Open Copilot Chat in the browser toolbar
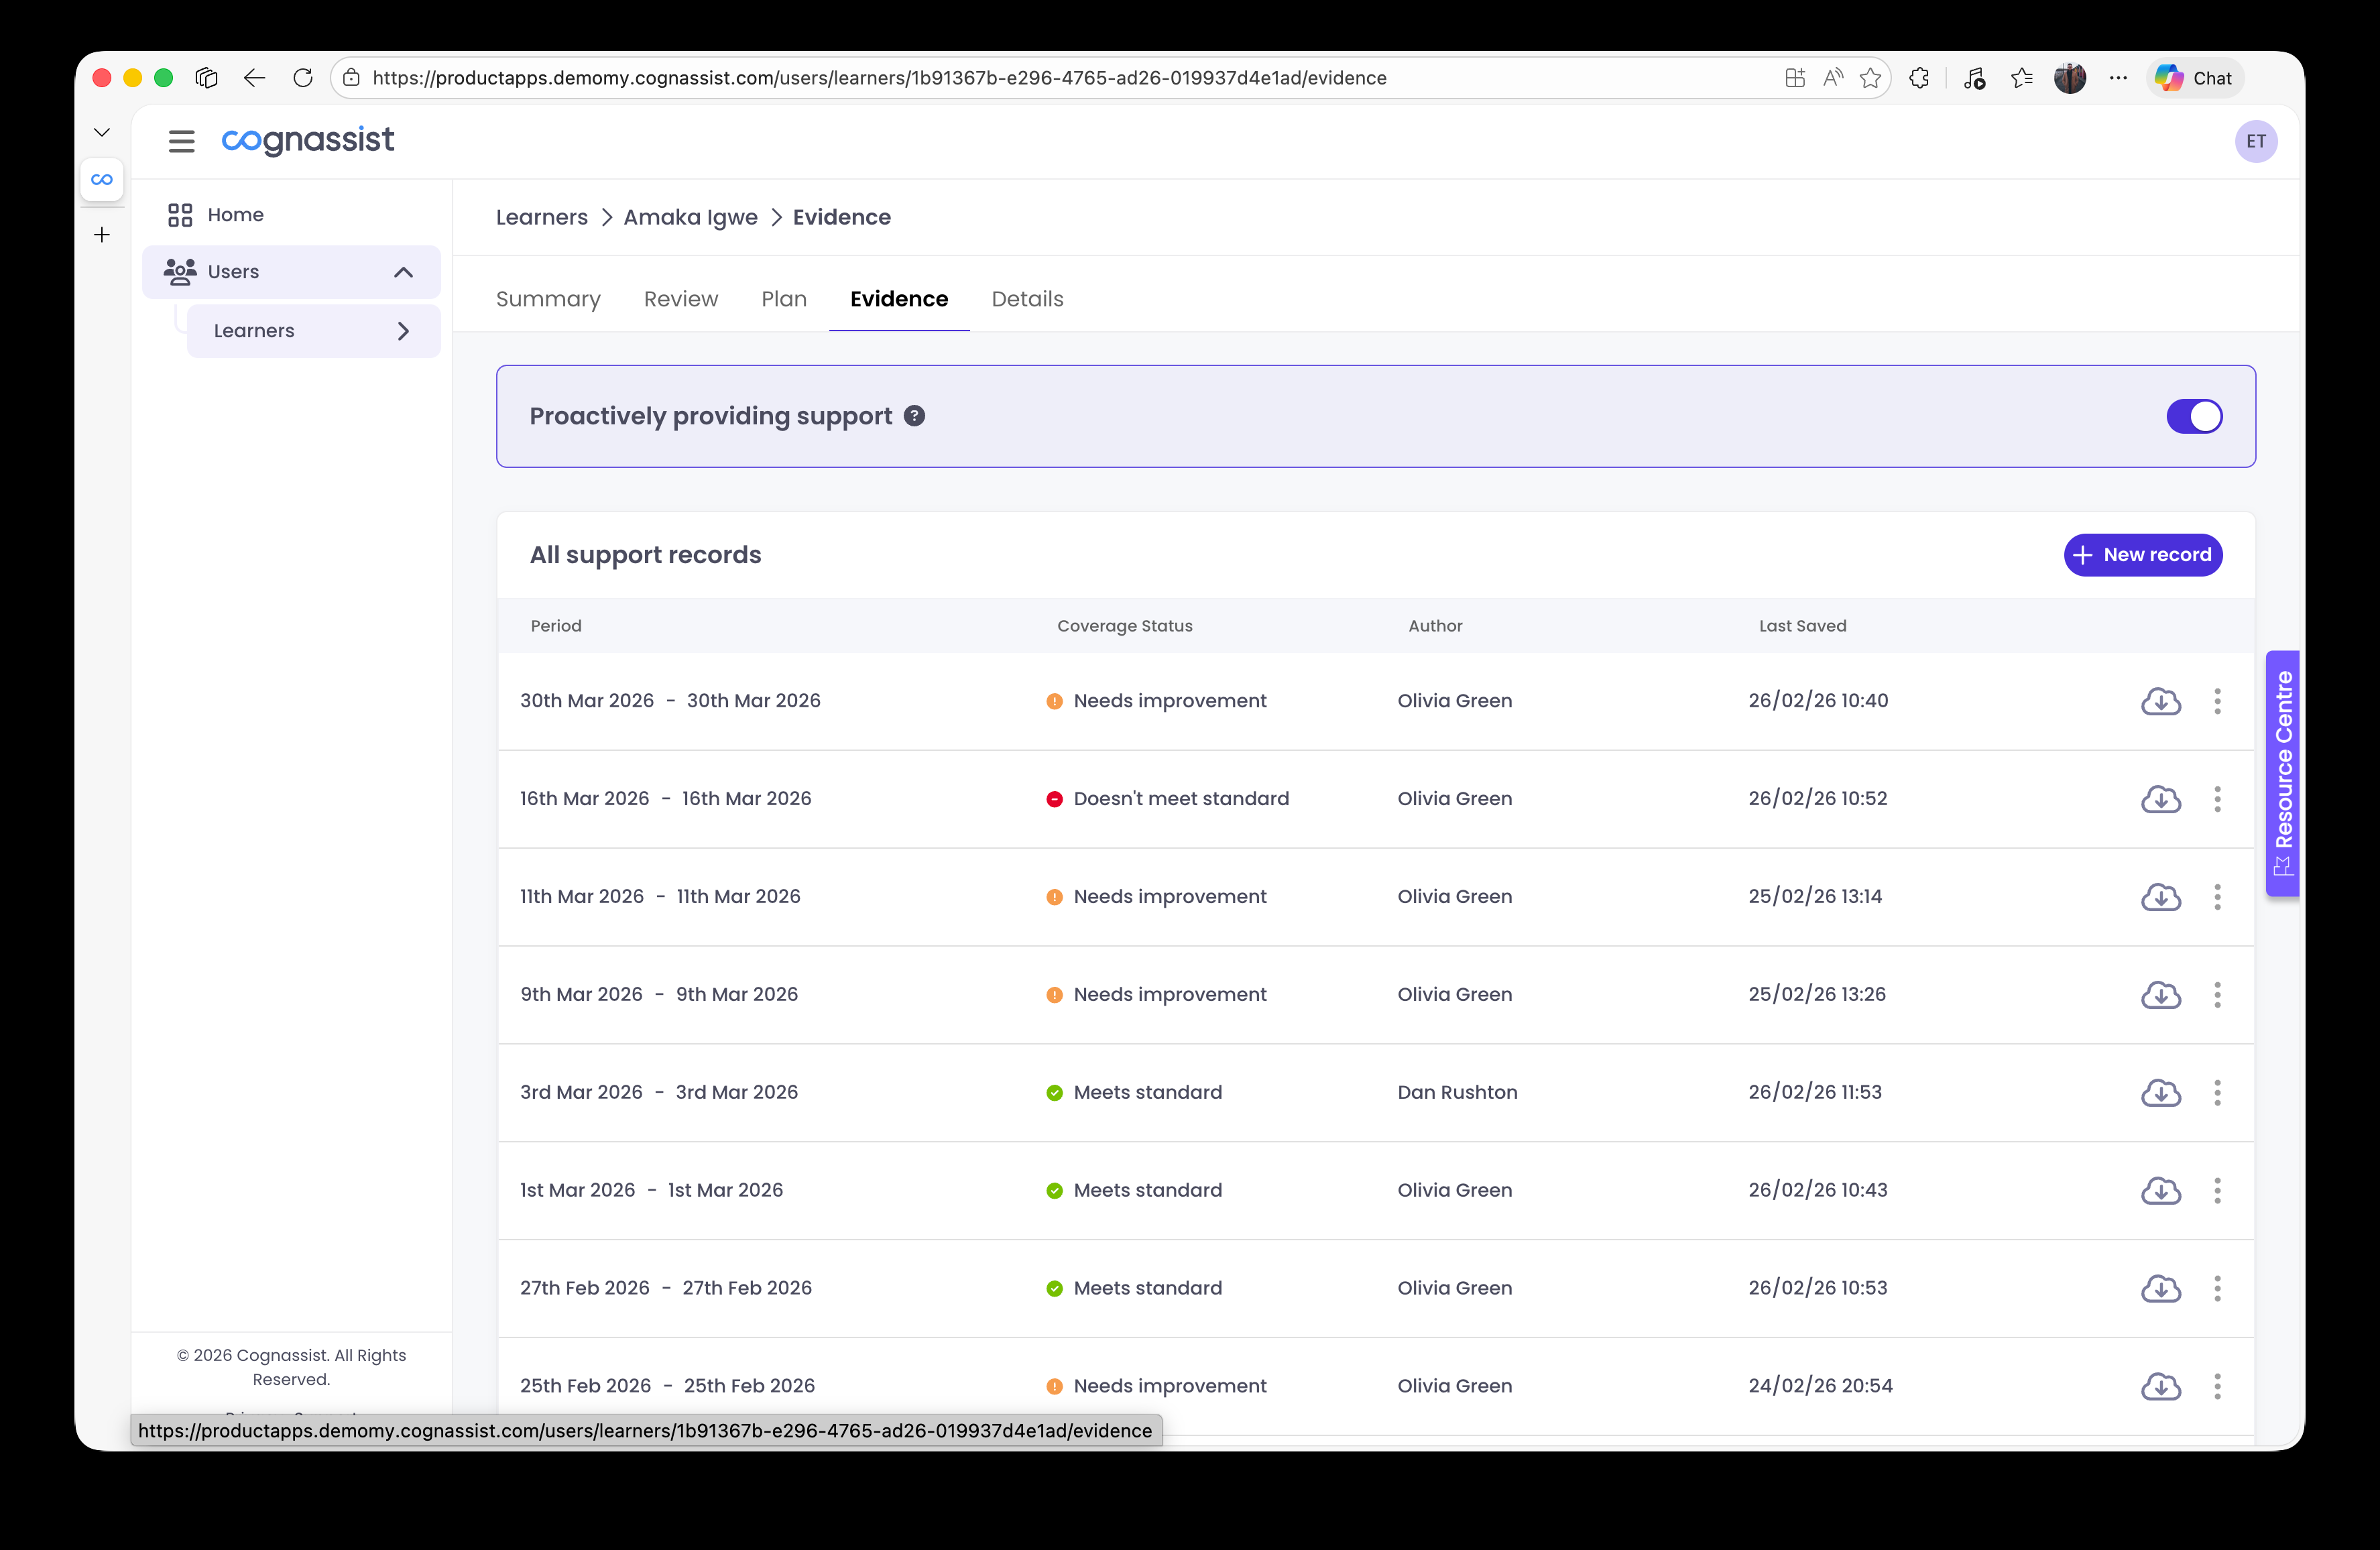The width and height of the screenshot is (2380, 1550). 2194,77
